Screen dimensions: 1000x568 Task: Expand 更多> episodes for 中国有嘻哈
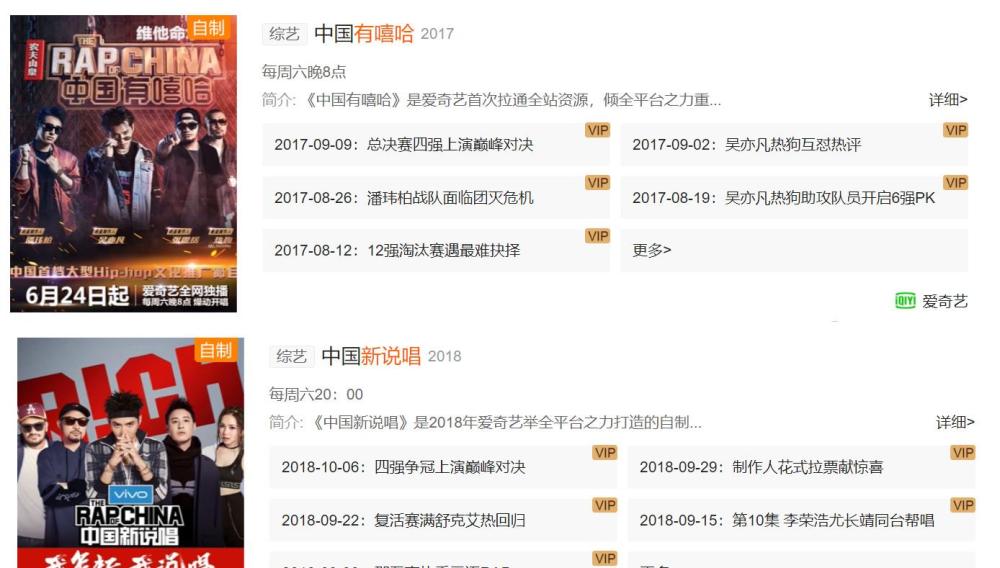coord(794,251)
